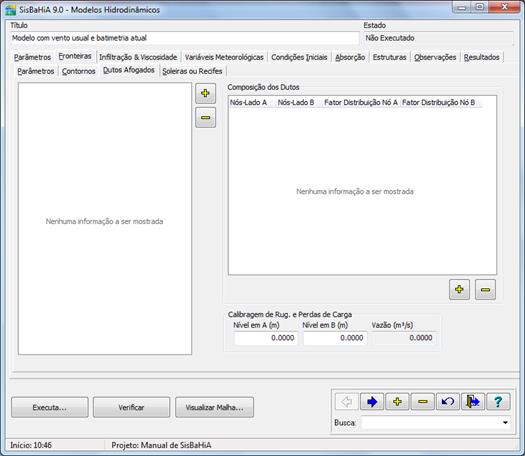This screenshot has width=525, height=456.
Task: Add a new submerged duct with the yellow plus beside the left list
Action: [205, 93]
